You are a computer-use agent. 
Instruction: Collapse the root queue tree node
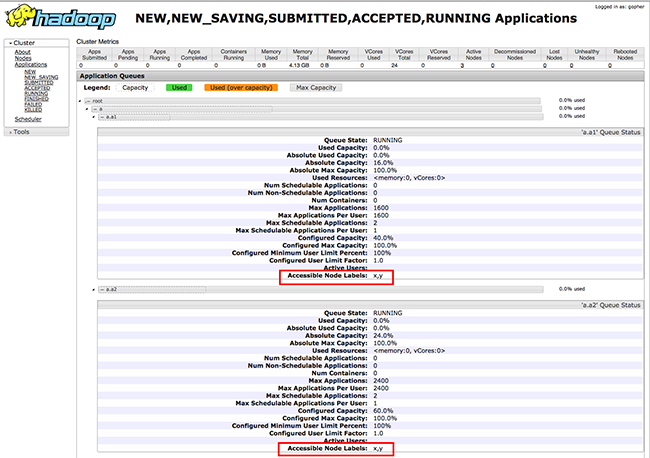[x=88, y=101]
